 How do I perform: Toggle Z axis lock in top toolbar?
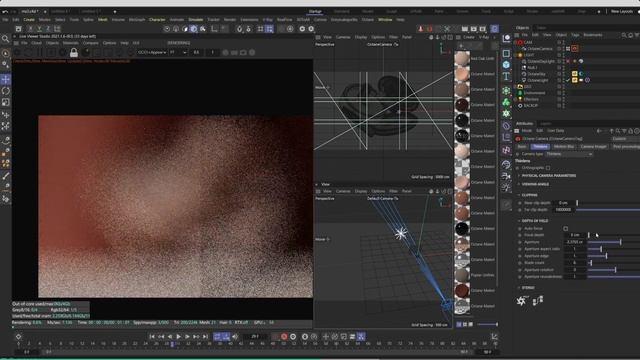(x=48, y=29)
